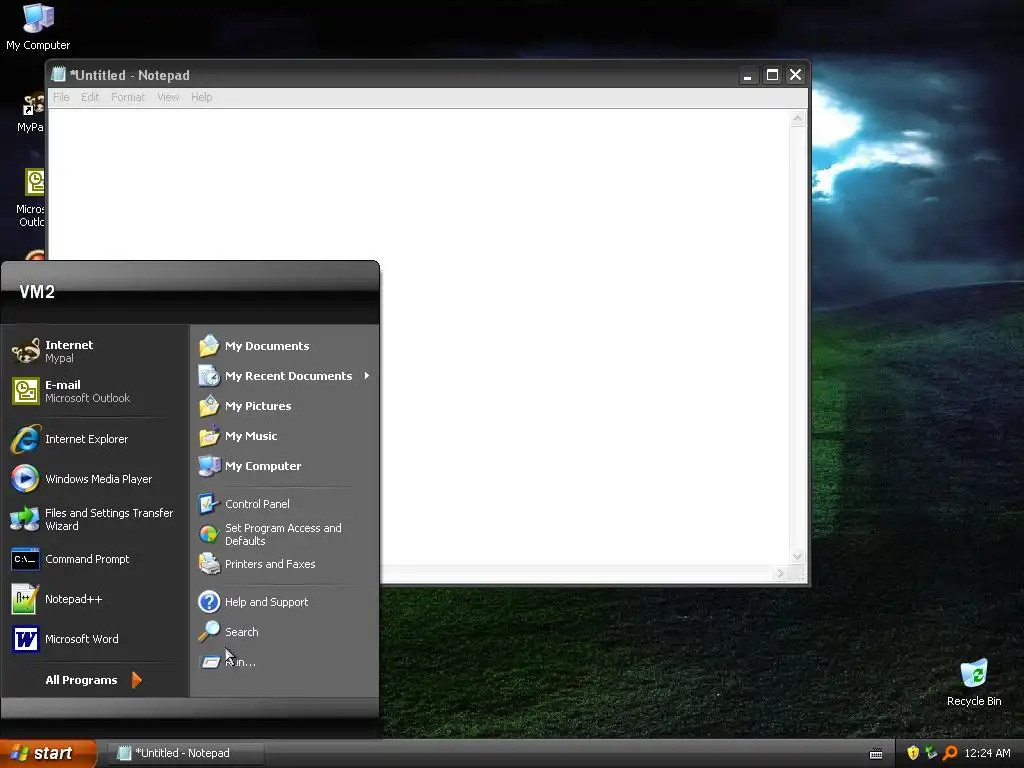The width and height of the screenshot is (1024, 768).
Task: Click the VM2 user name header
Action: [37, 292]
